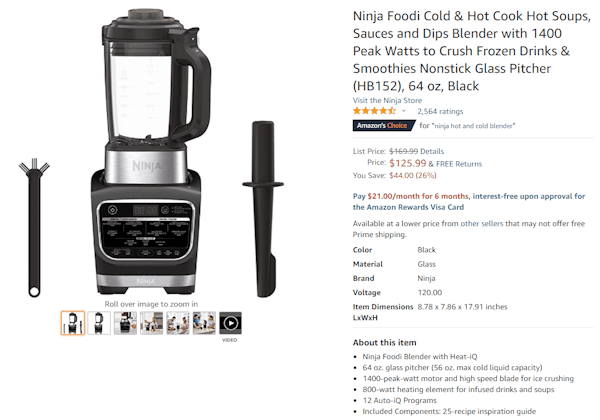Select the second thumbnail showing blender alone
600x420 pixels.
coord(99,323)
